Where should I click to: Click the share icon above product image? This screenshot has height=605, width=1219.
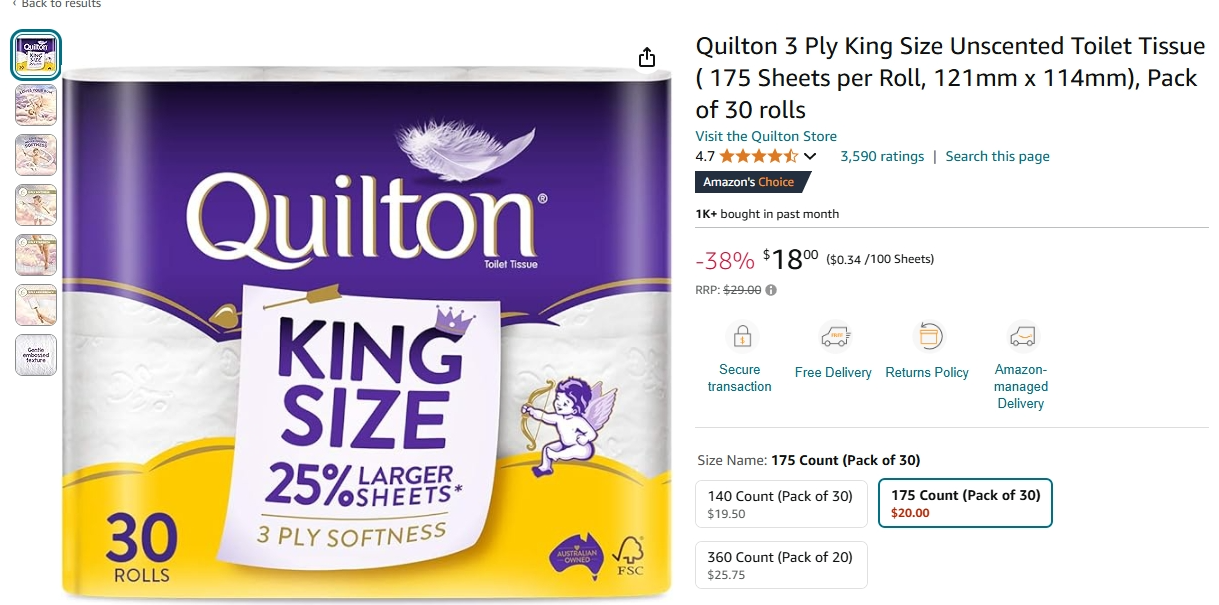[x=647, y=57]
